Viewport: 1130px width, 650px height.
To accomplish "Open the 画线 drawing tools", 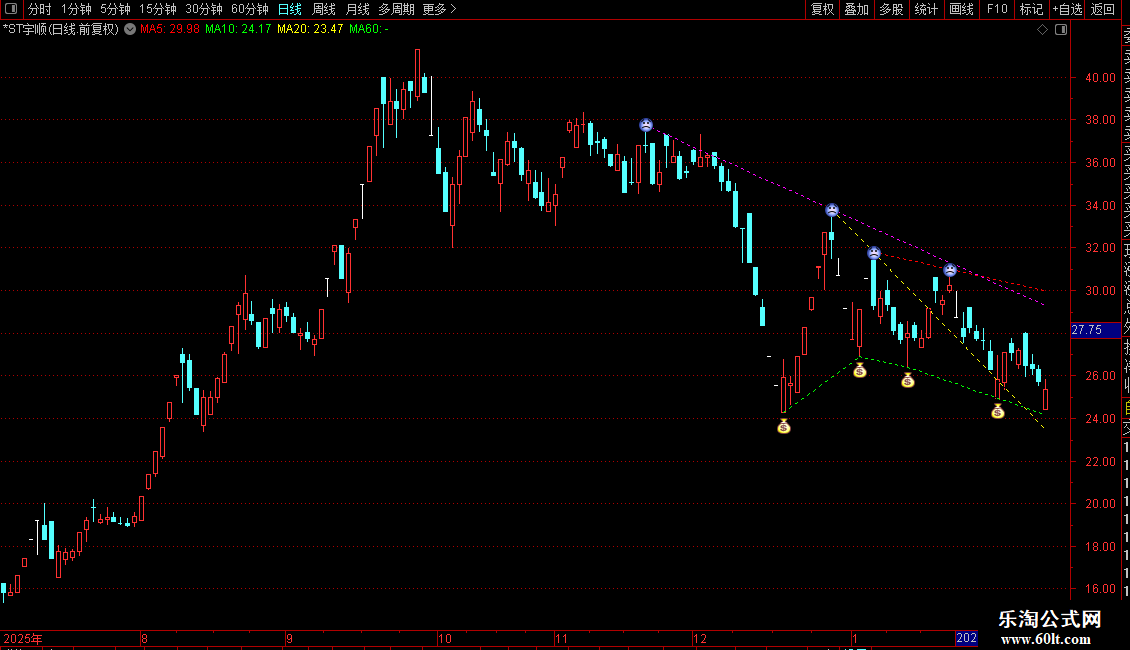I will pyautogui.click(x=961, y=9).
